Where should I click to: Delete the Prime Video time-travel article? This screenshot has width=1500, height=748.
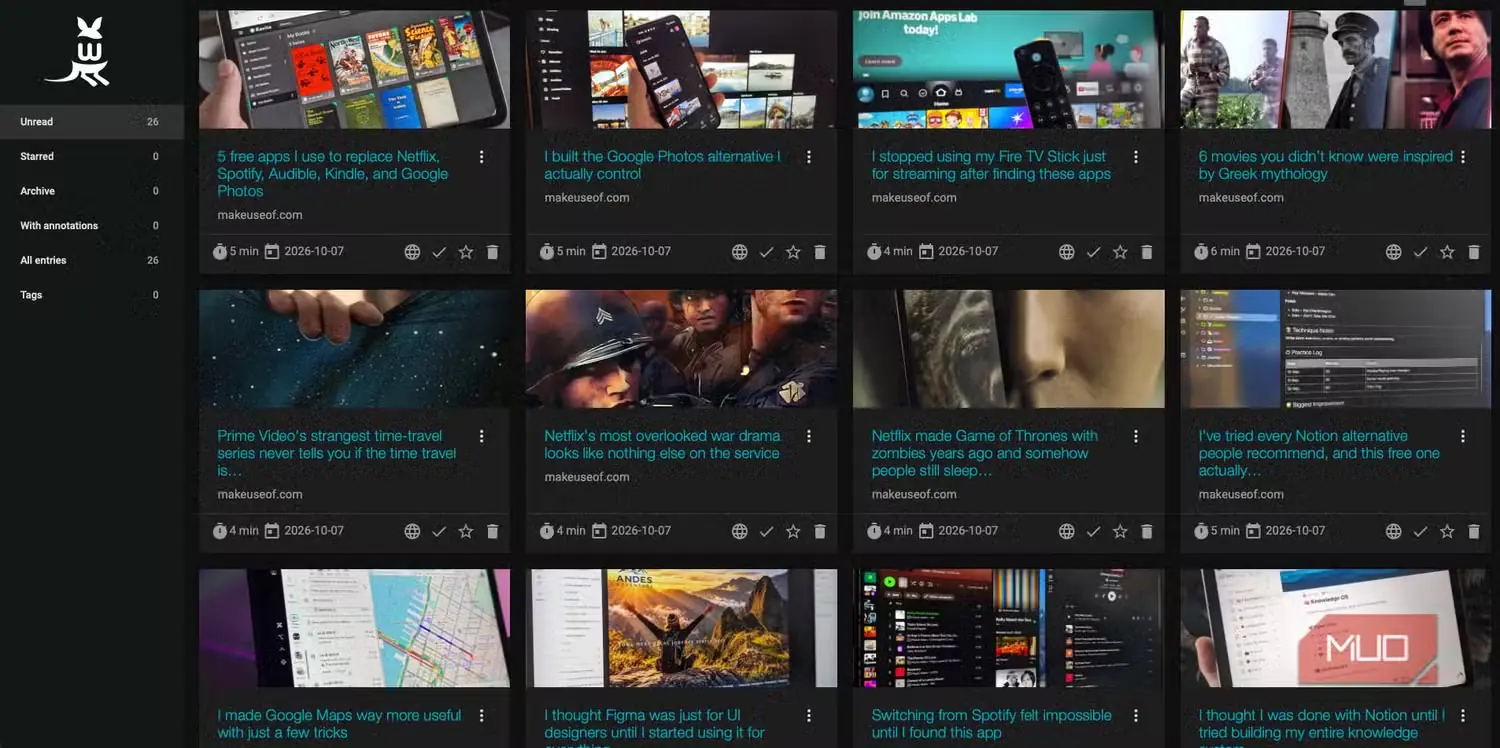click(493, 532)
